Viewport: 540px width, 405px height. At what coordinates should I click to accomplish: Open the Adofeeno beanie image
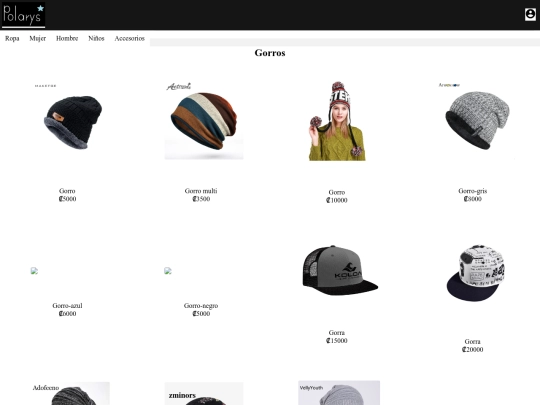pos(70,393)
